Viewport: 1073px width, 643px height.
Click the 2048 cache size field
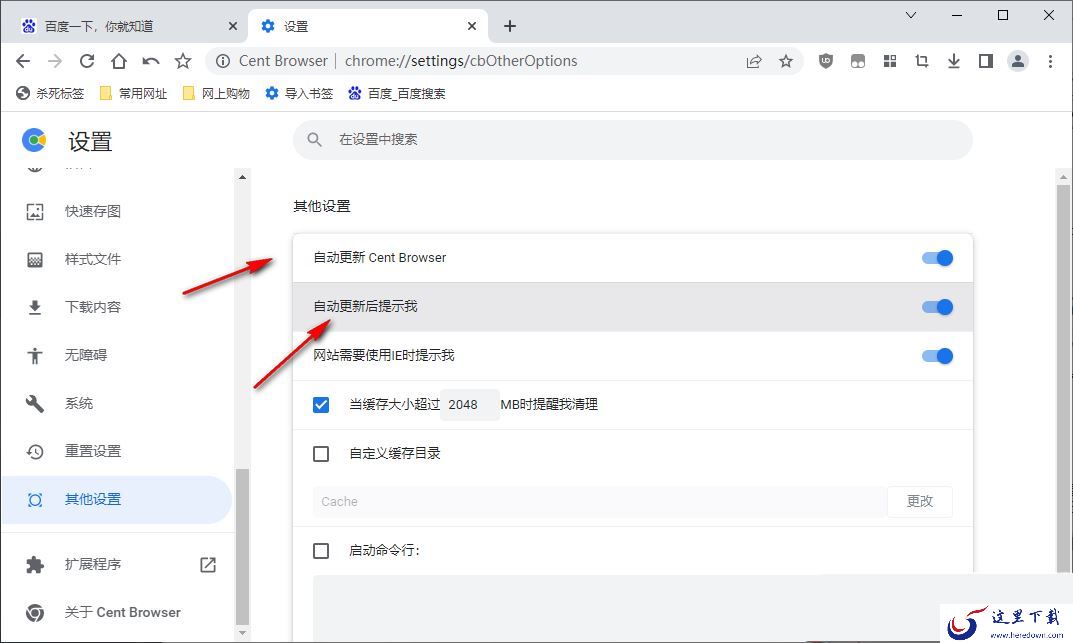(469, 404)
